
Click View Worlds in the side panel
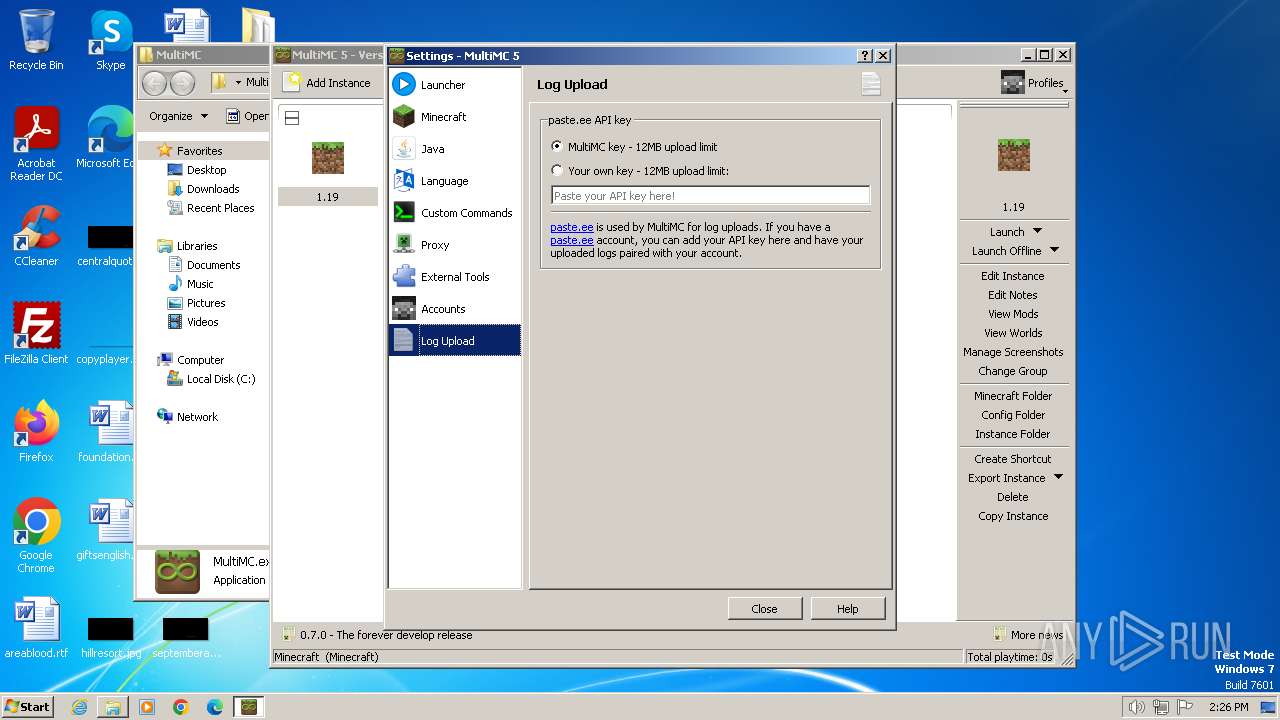[1012, 333]
